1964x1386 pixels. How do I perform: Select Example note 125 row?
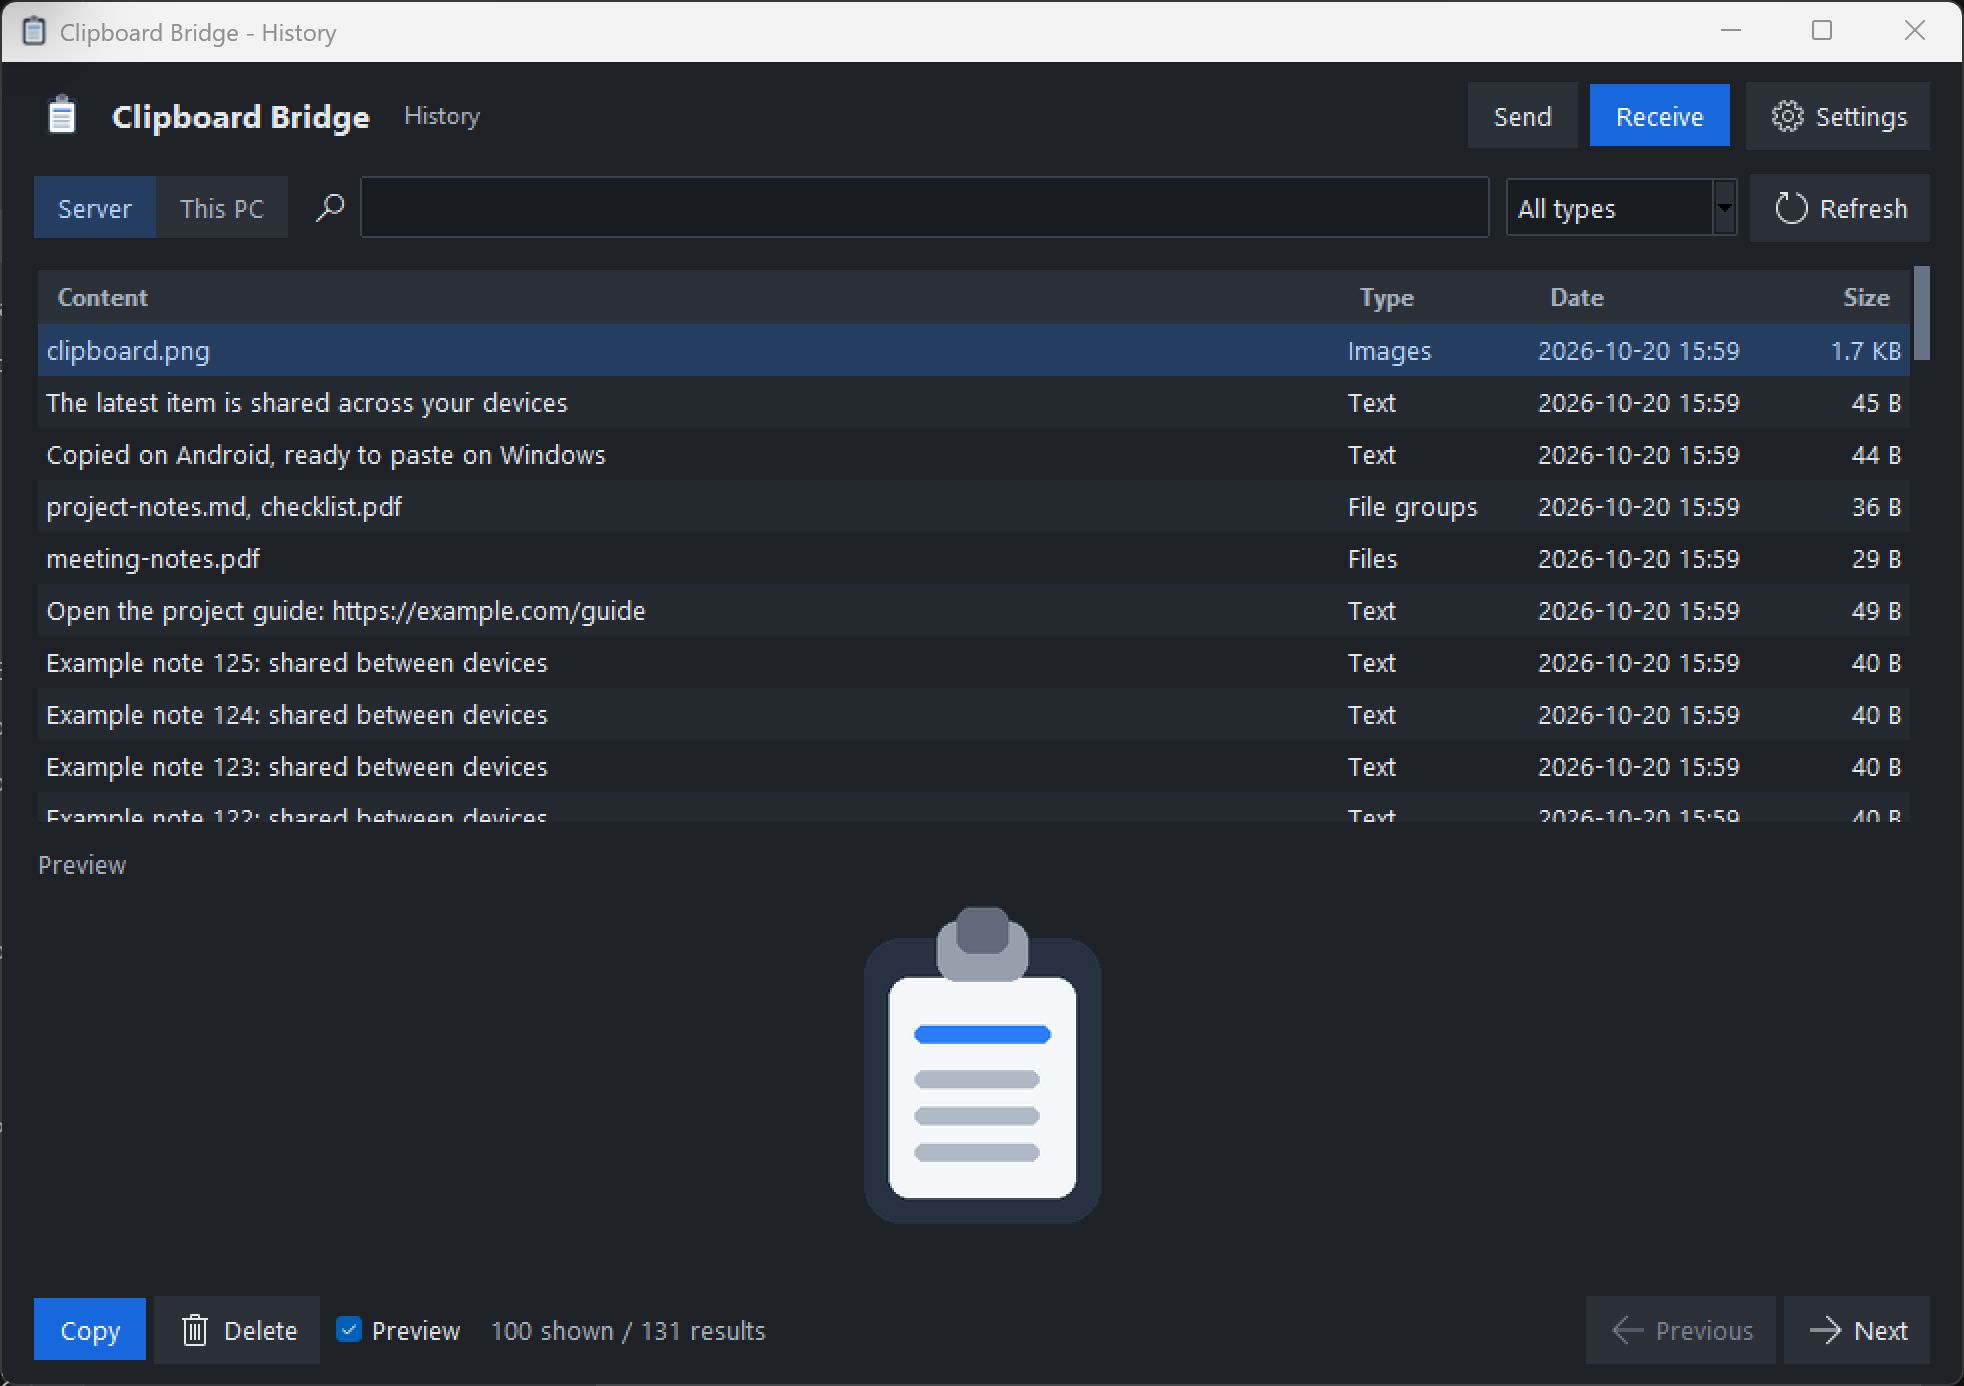coord(974,662)
